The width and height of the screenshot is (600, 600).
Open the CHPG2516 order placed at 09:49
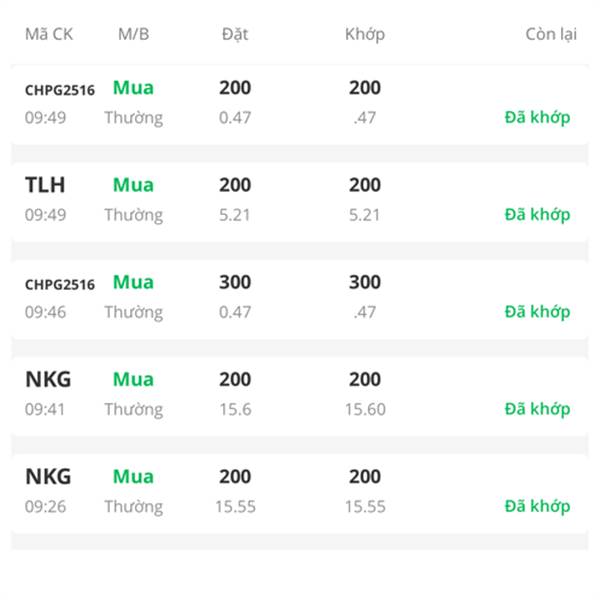[60, 90]
